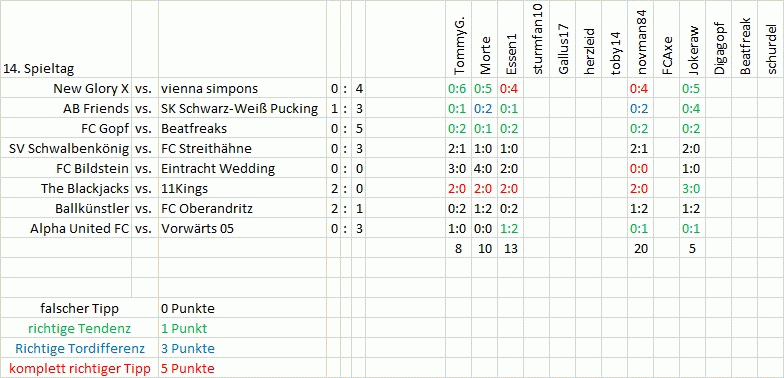Click the New Glory X team cell

click(66, 88)
